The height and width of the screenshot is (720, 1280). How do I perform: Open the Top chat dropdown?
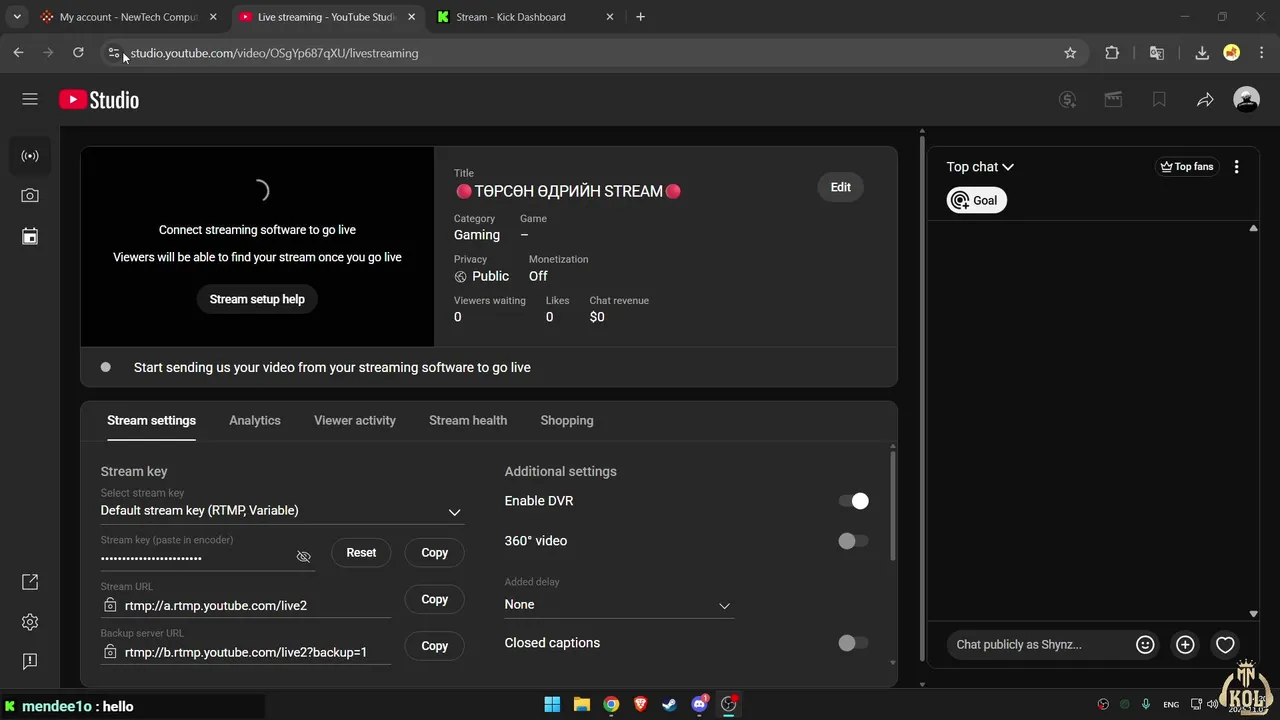pyautogui.click(x=980, y=167)
